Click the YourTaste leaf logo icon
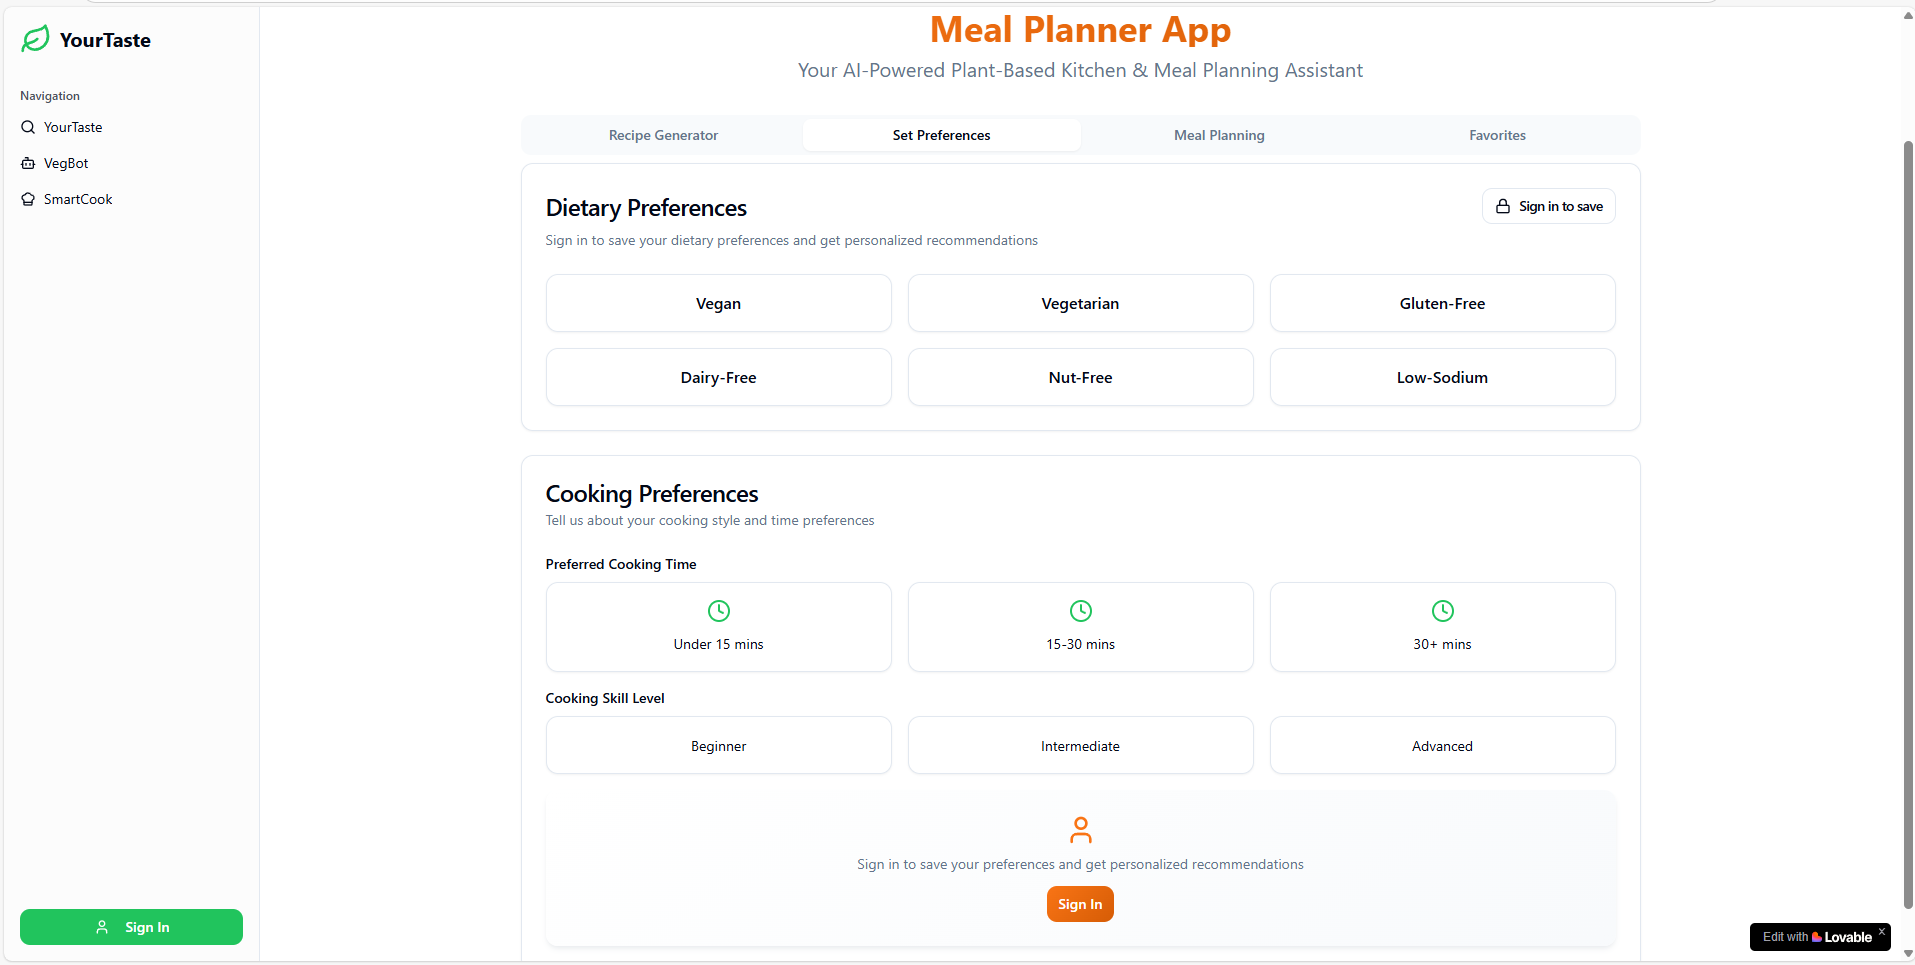The image size is (1915, 965). click(35, 39)
